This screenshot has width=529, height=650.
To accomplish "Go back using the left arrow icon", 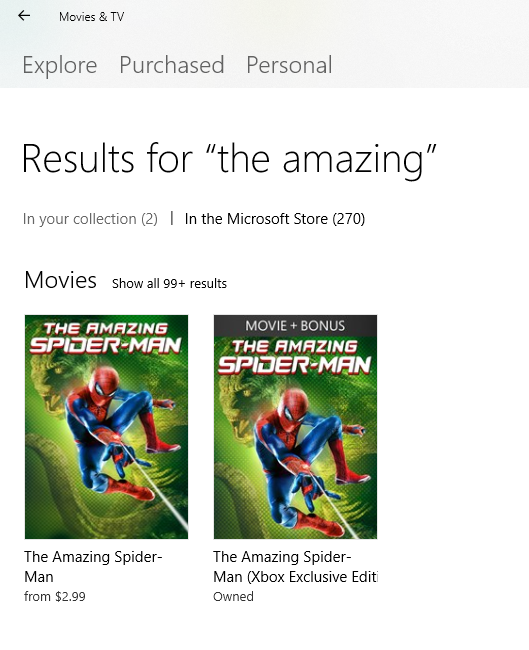I will [24, 16].
